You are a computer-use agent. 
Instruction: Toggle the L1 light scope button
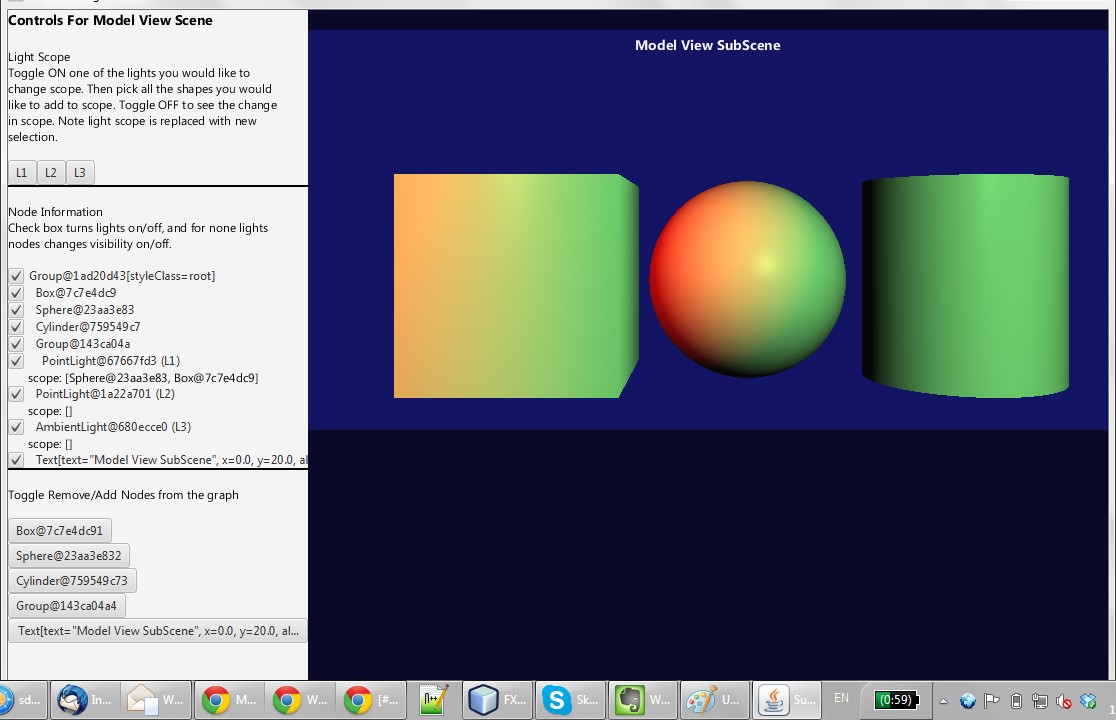(22, 173)
